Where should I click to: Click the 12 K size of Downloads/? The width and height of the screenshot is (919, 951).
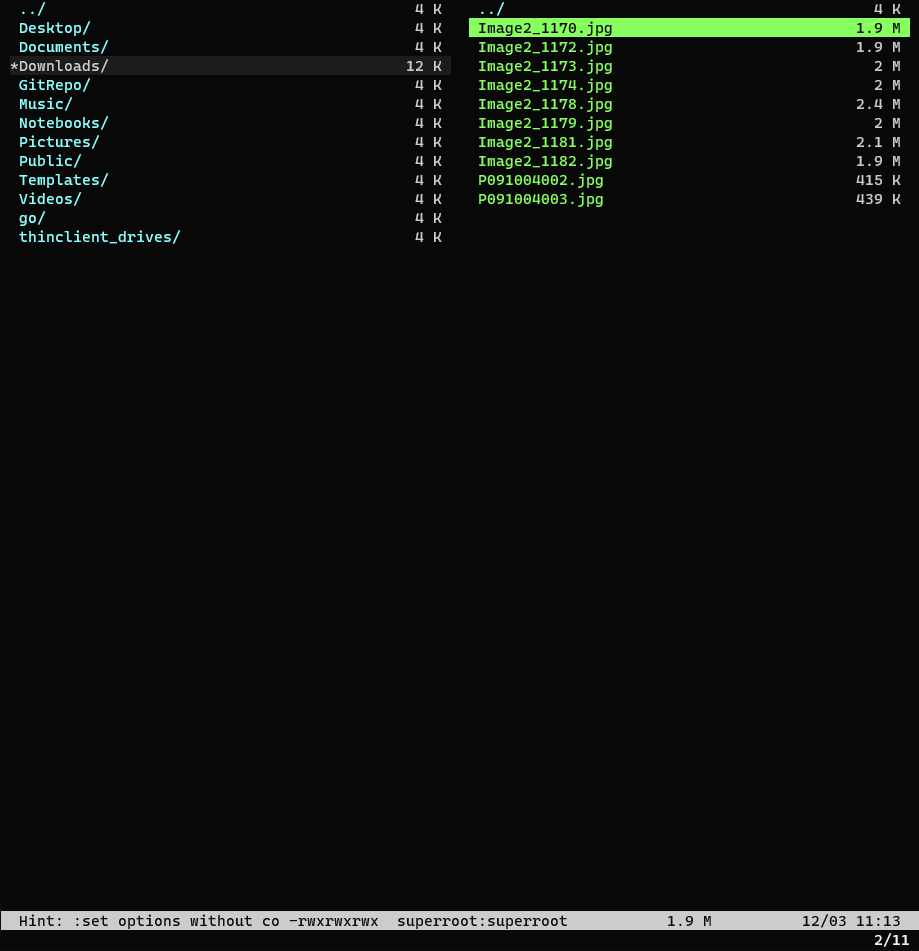424,66
